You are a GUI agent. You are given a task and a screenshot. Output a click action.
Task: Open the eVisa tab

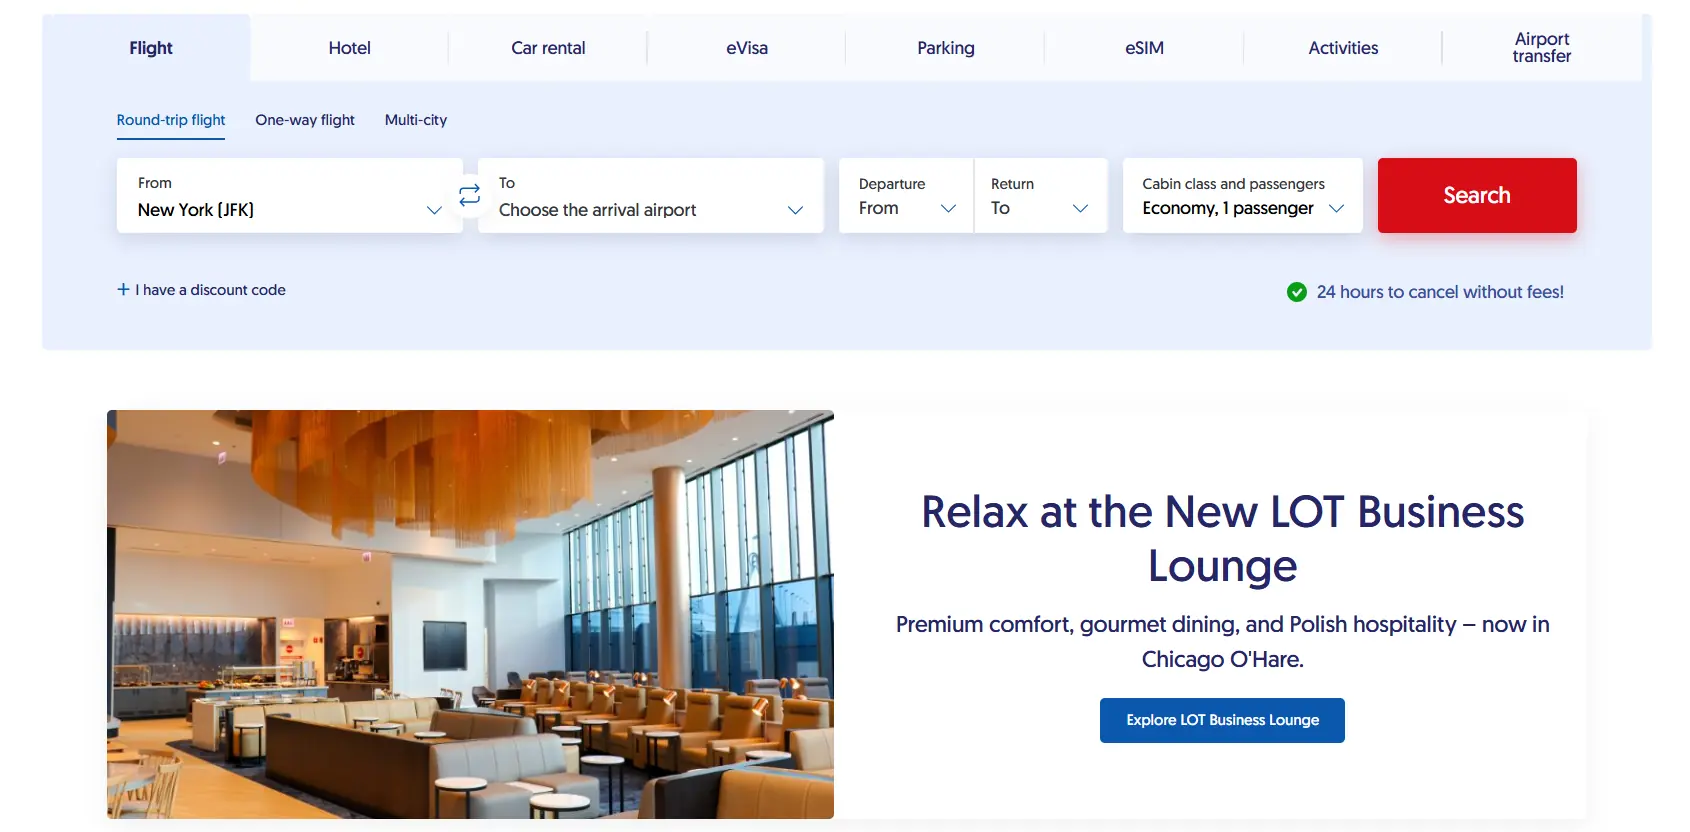click(747, 48)
